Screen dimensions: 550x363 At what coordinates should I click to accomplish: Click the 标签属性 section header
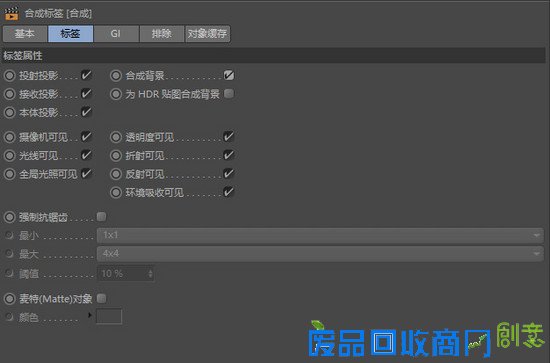[274, 55]
